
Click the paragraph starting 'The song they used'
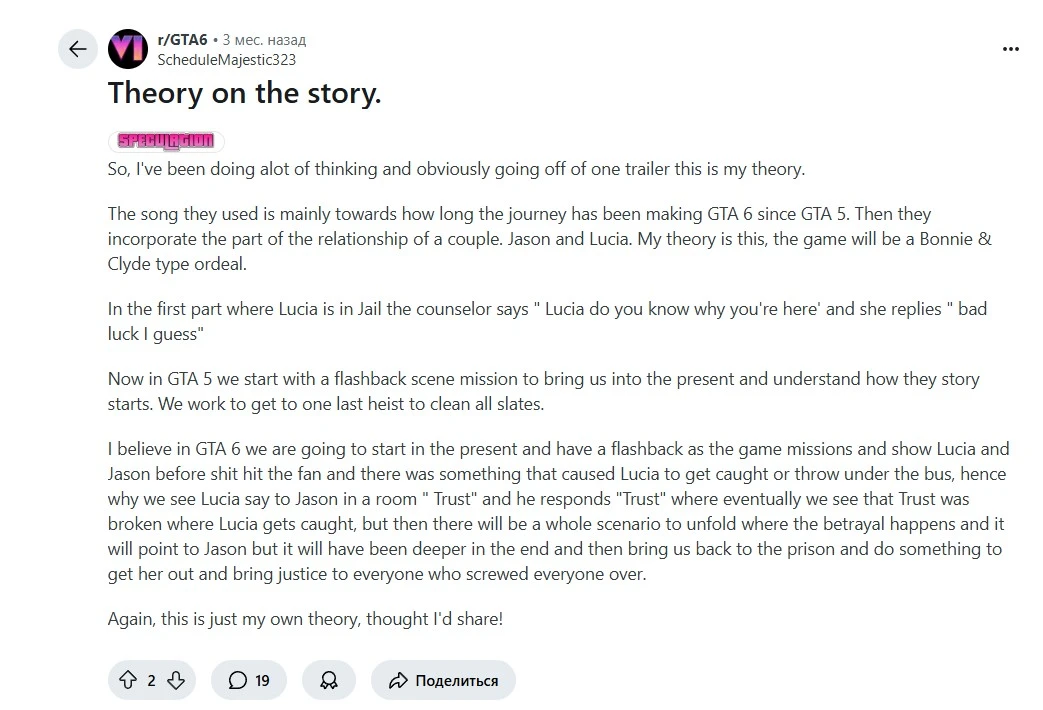click(x=549, y=239)
